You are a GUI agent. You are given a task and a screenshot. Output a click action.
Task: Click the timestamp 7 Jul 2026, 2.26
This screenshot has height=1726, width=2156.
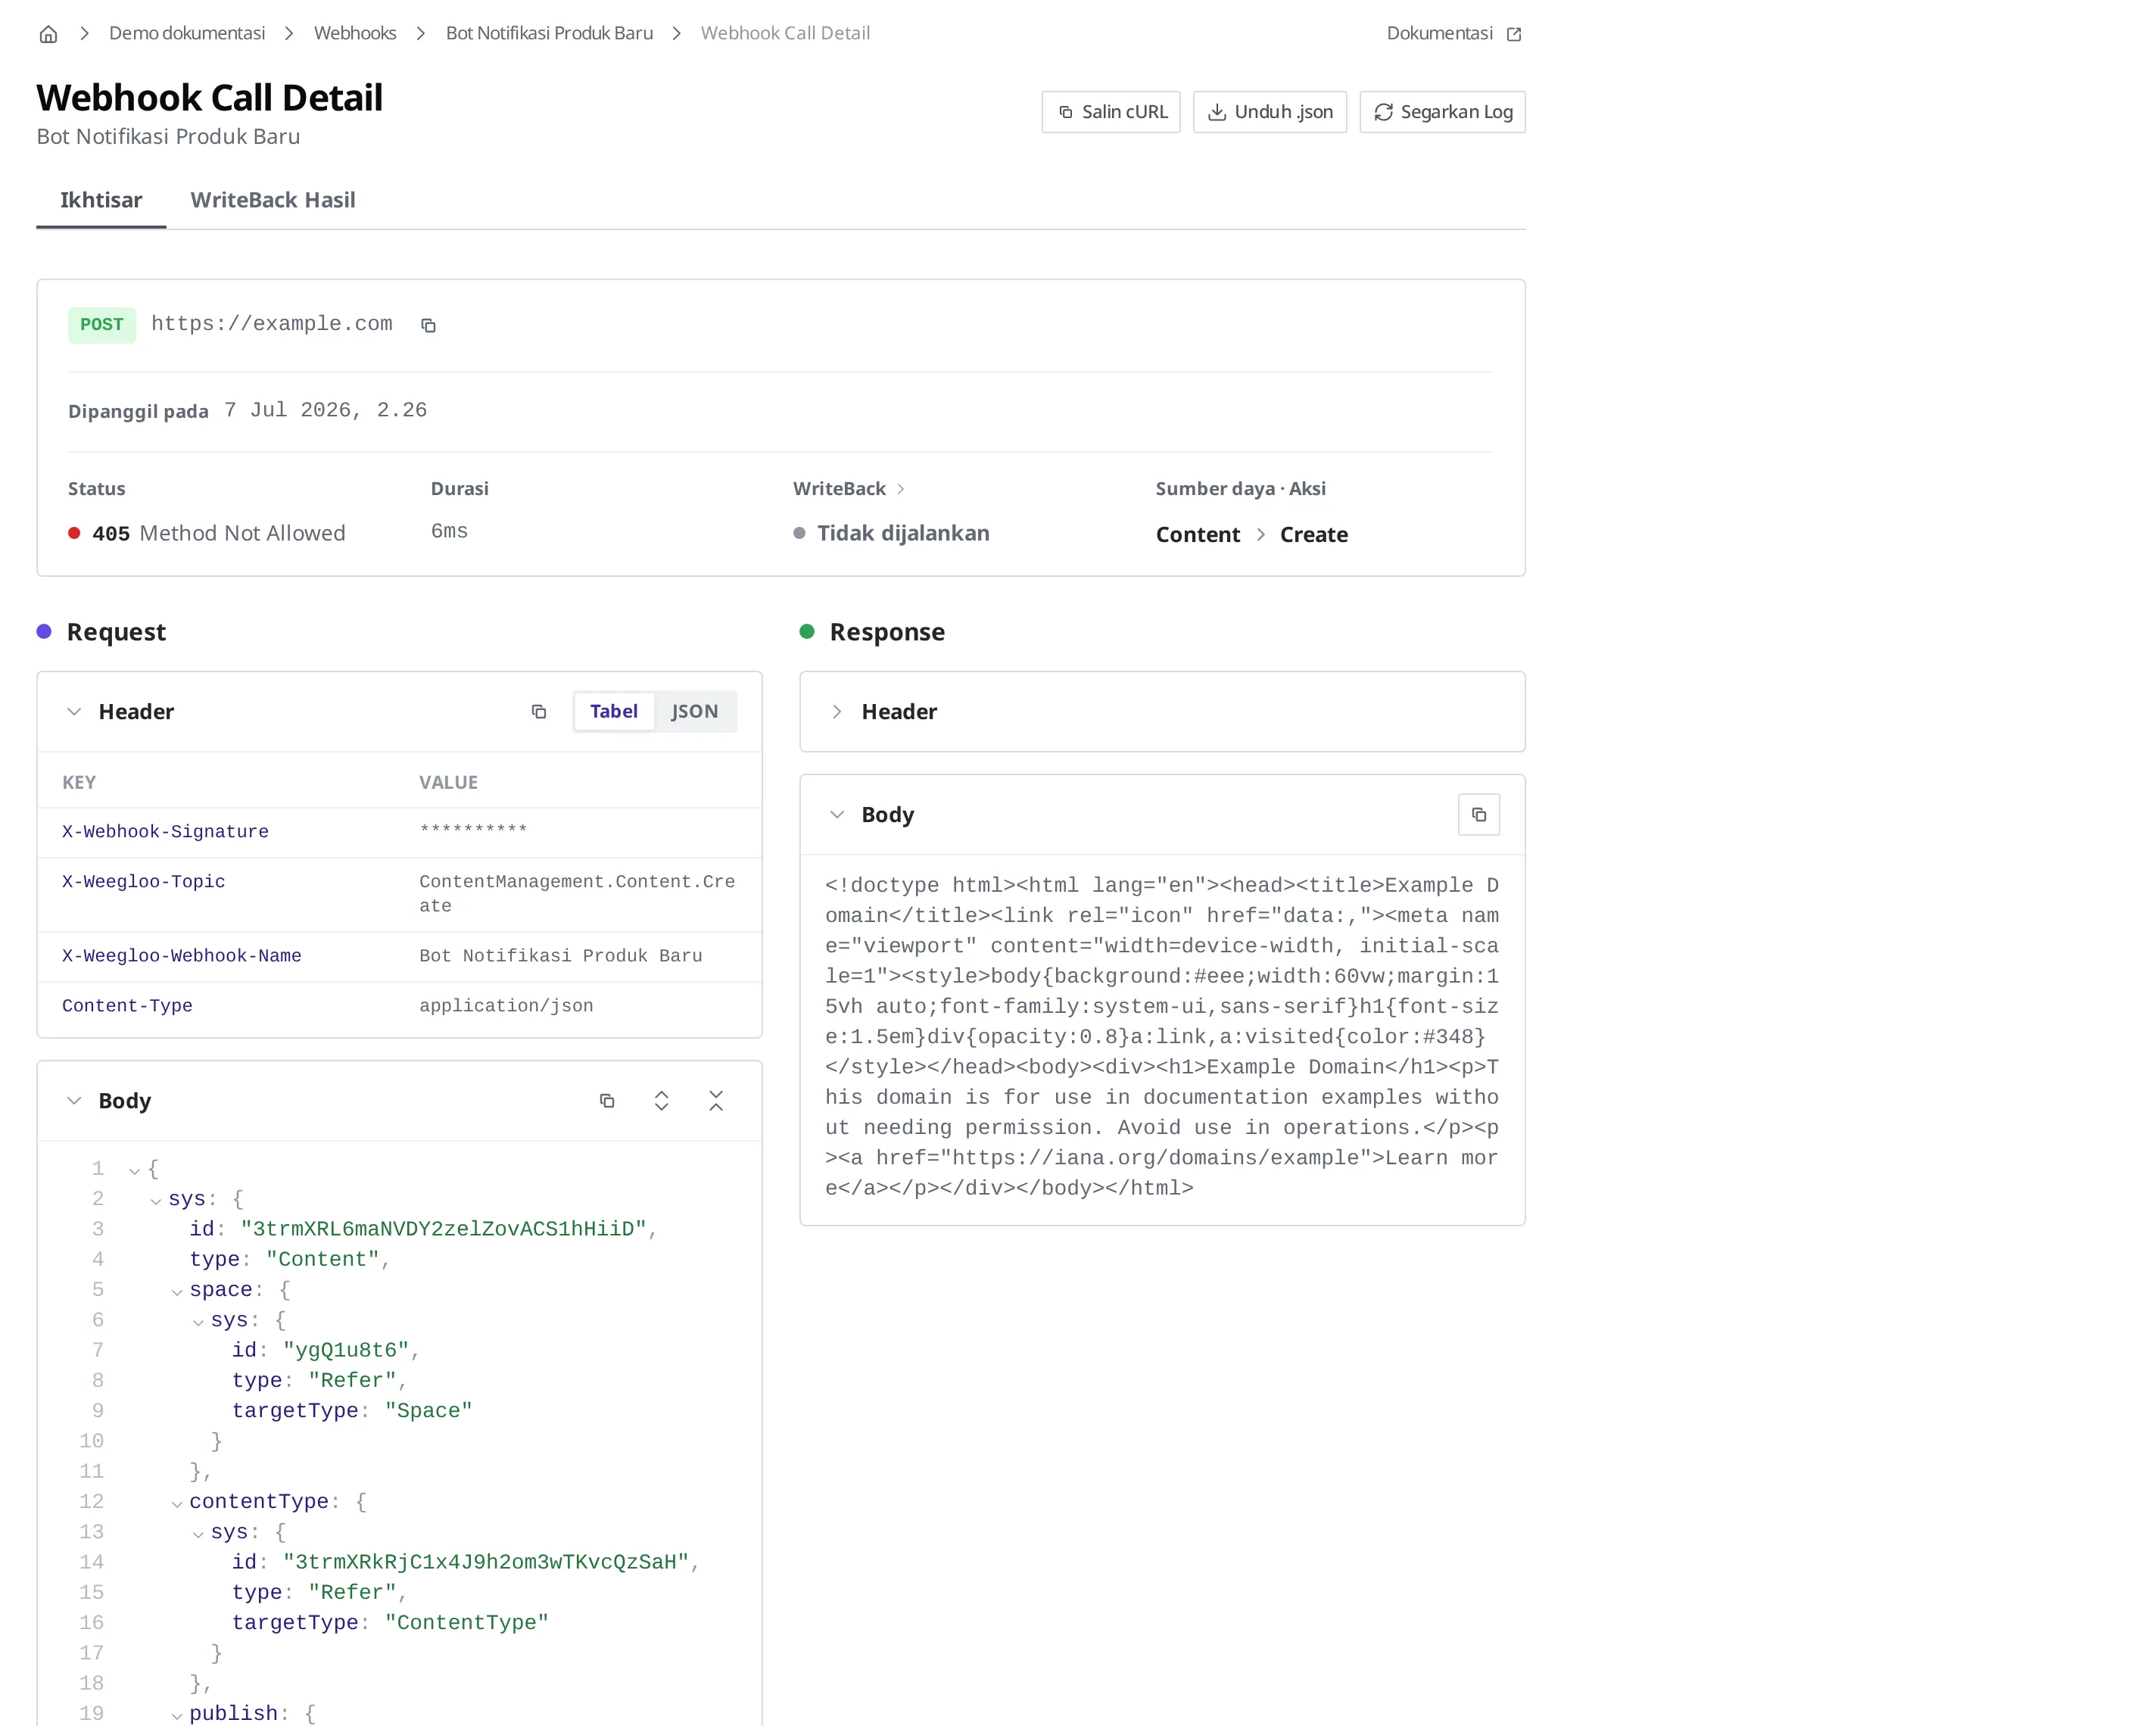325,410
